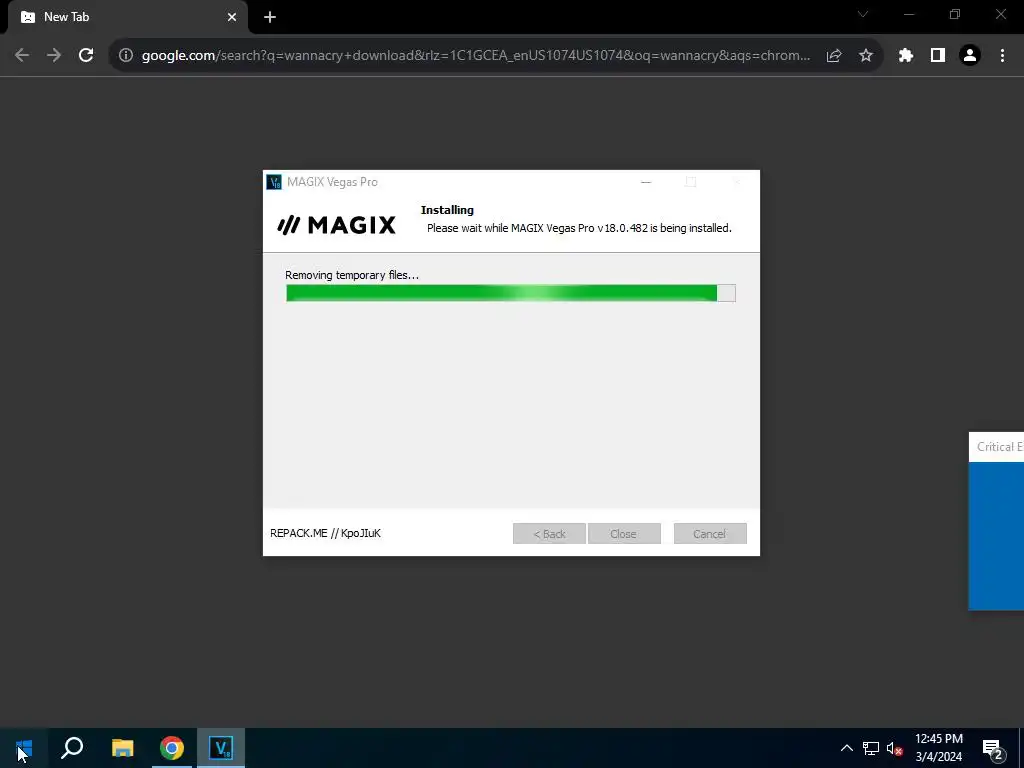Click the installation progress bar
This screenshot has height=768, width=1024.
pos(511,293)
